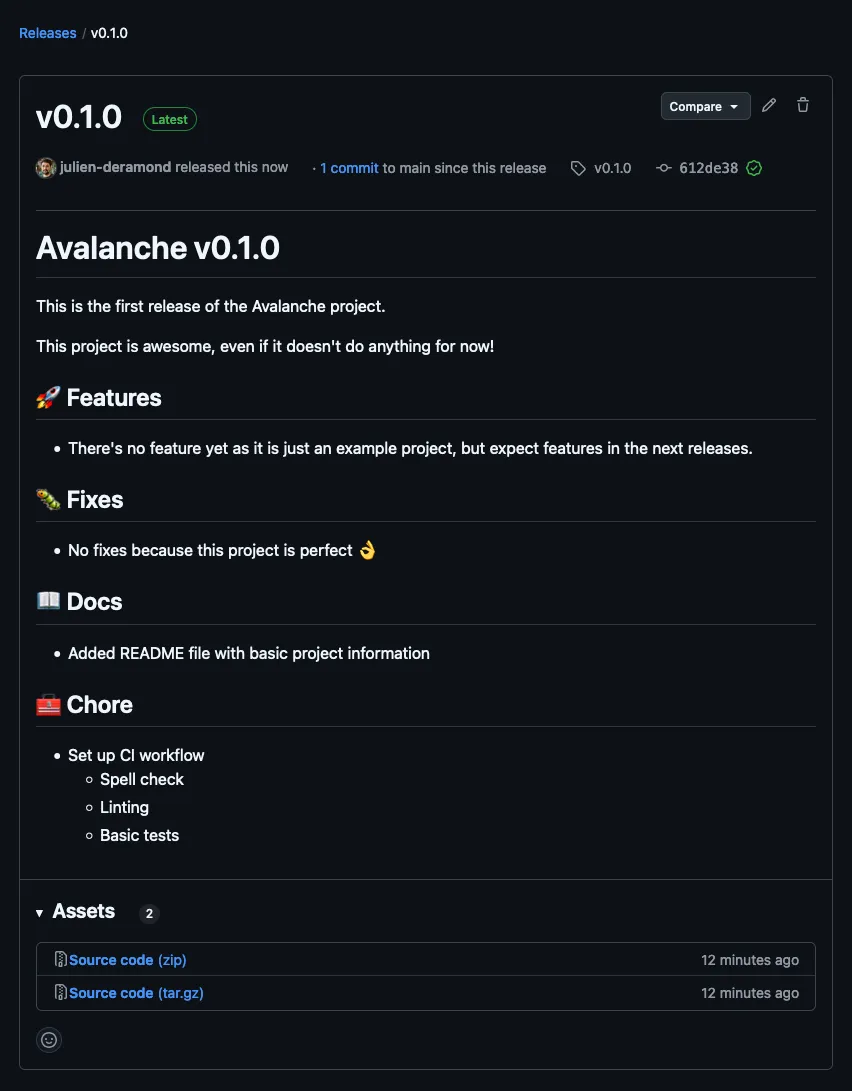Screen dimensions: 852x1091
Task: Click the commit icon beside 612de38
Action: point(663,168)
